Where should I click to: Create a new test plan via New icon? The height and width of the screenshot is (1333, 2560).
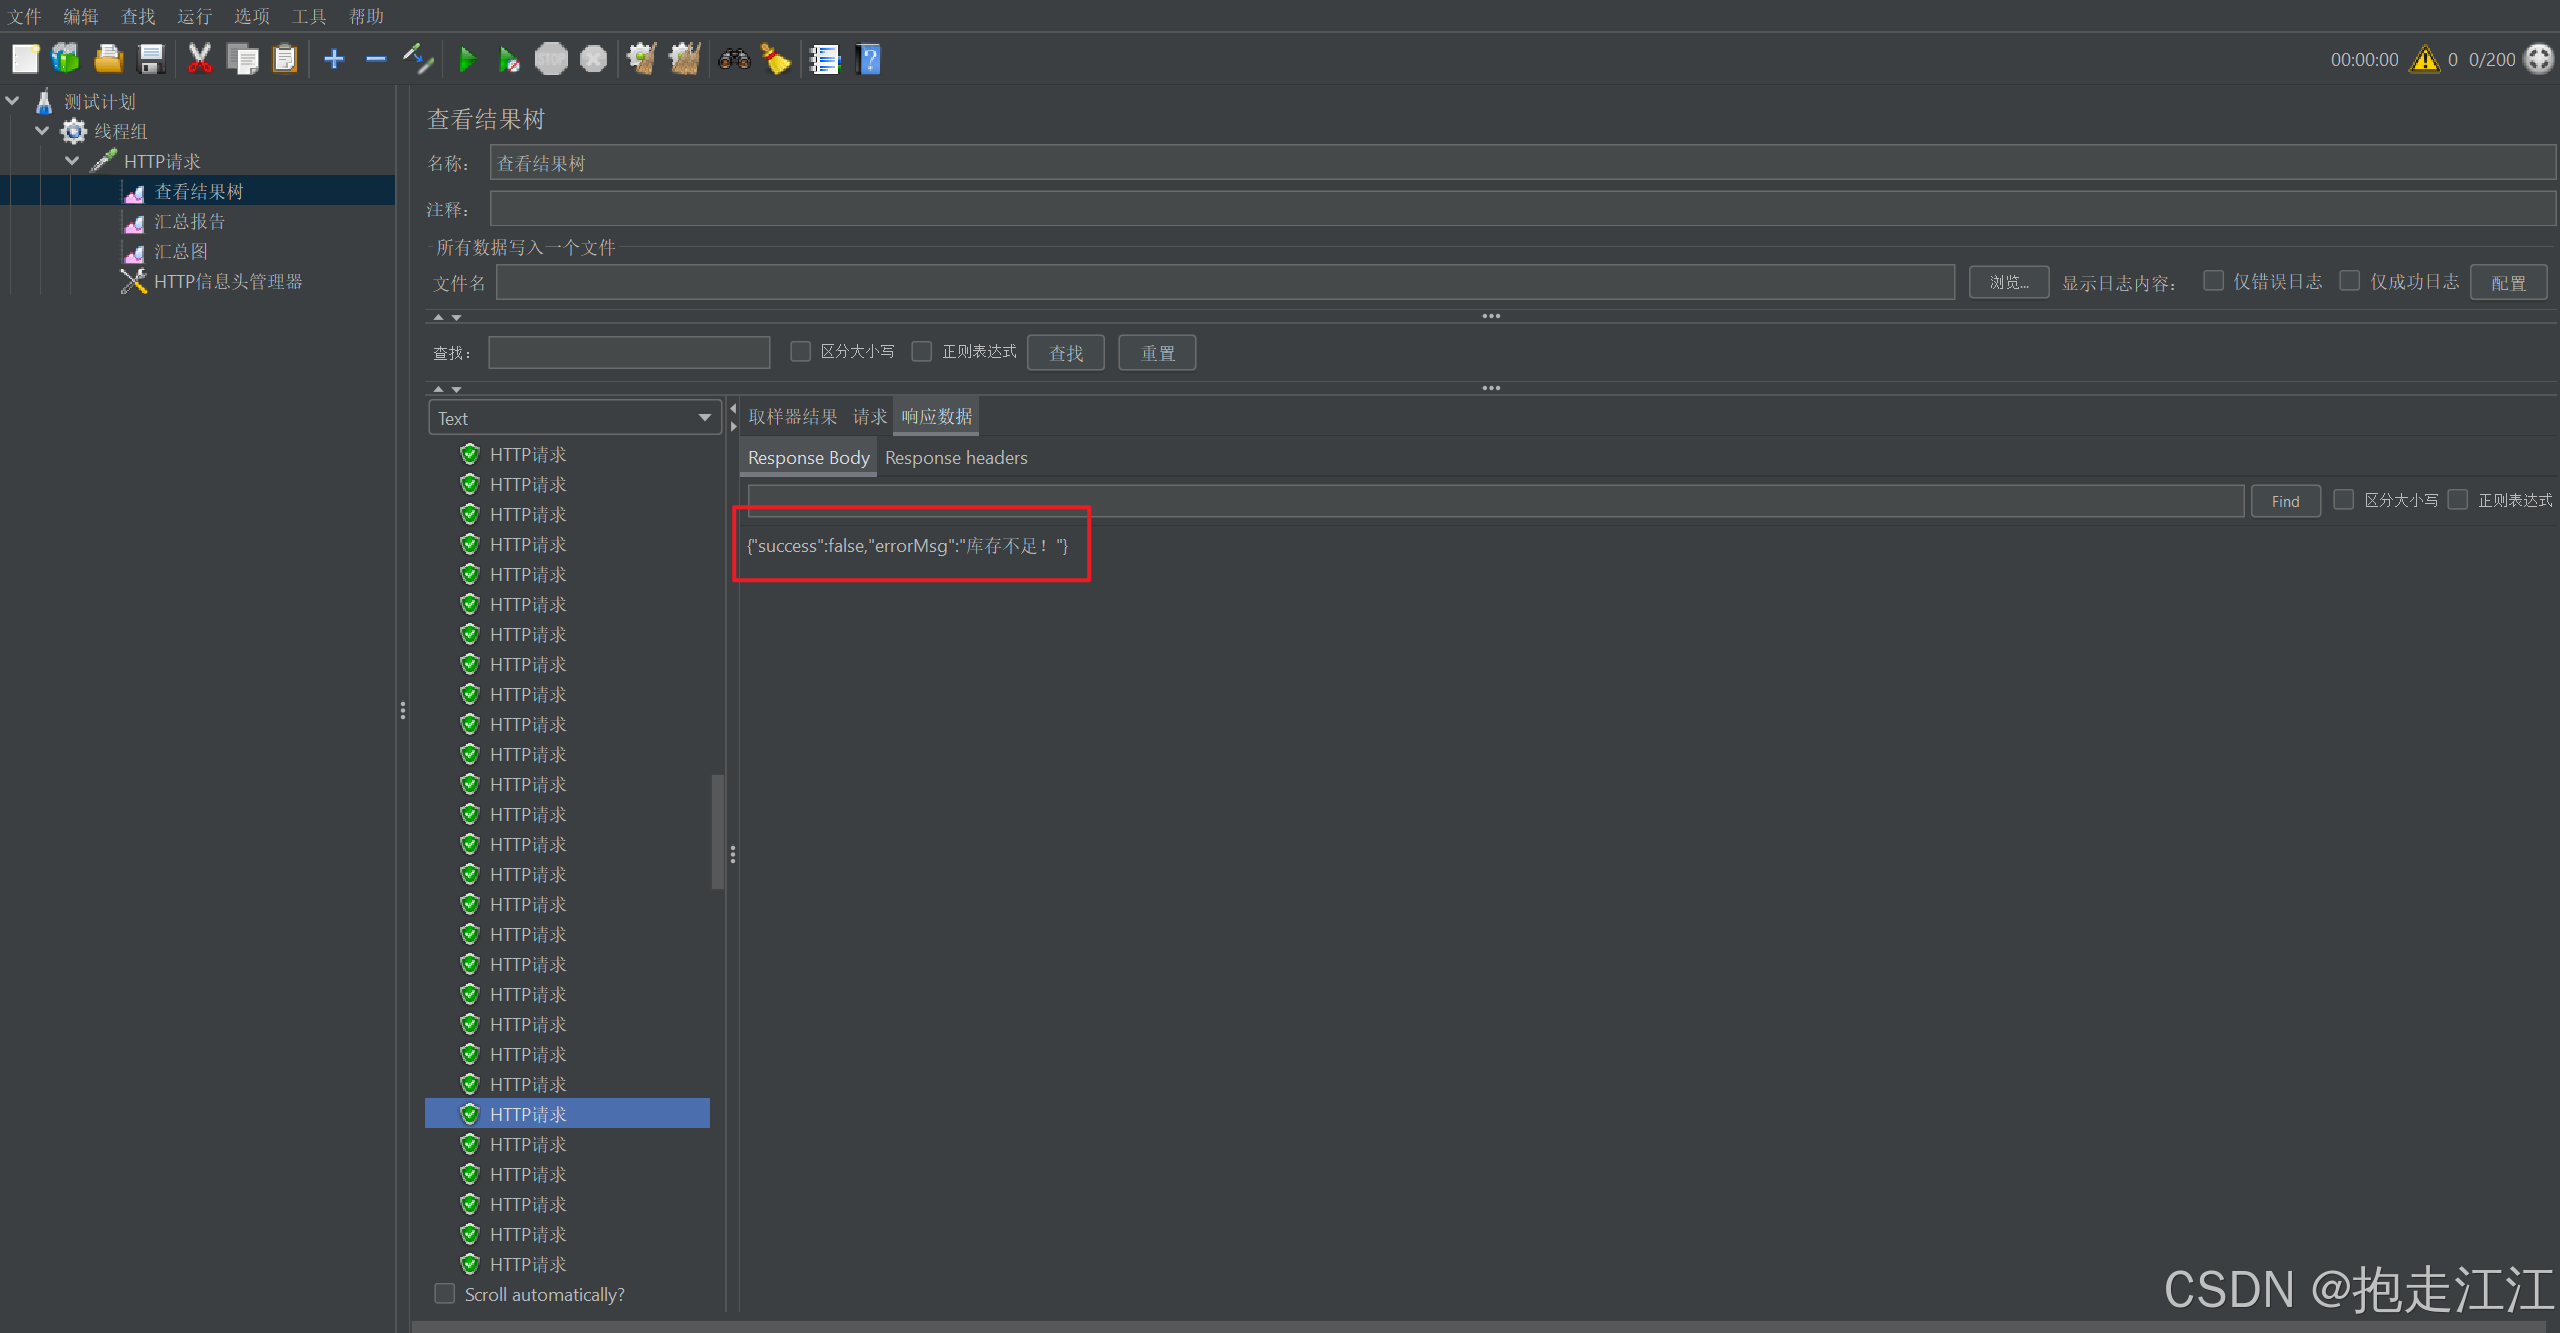coord(25,59)
